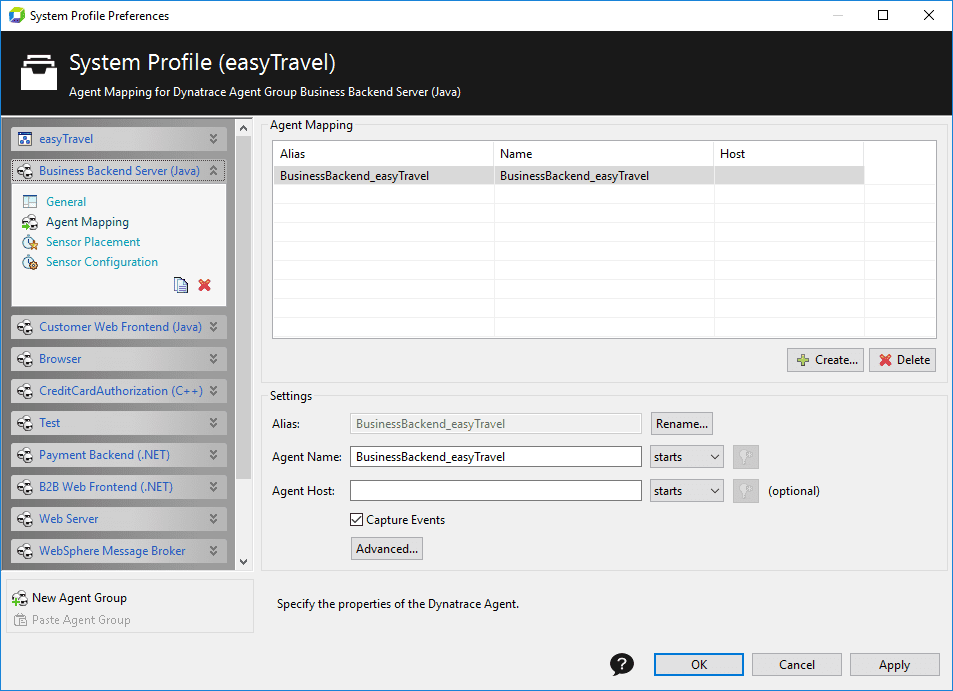Expand the Customer Web Frontend (Java) chevron
Viewport: 953px width, 691px height.
213,327
